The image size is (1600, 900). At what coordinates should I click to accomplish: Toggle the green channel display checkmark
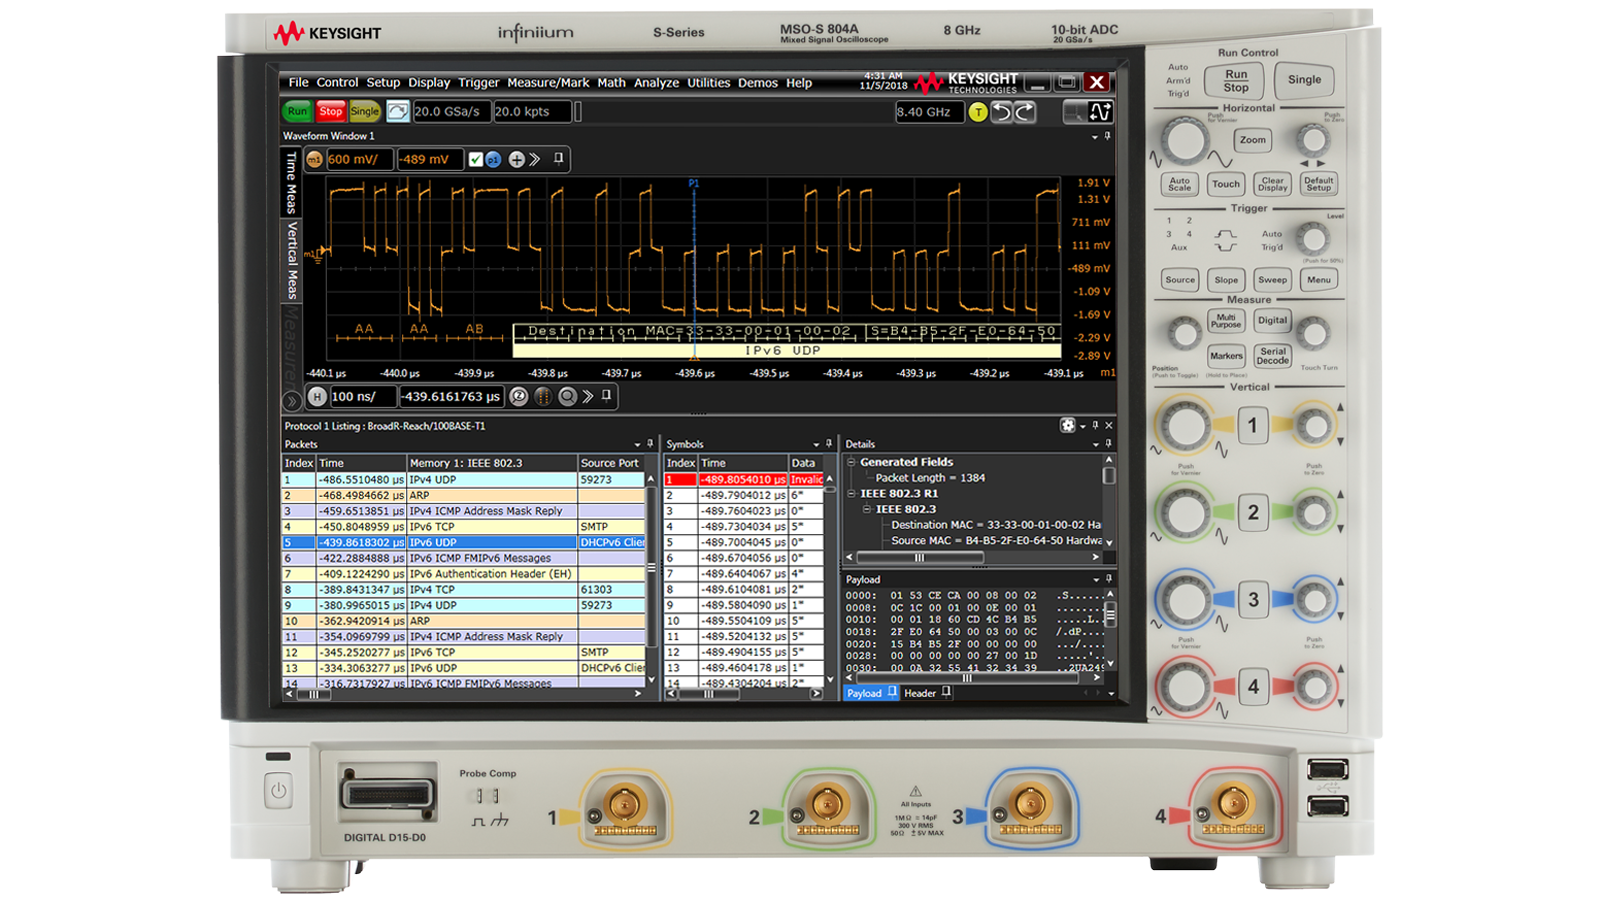(475, 158)
